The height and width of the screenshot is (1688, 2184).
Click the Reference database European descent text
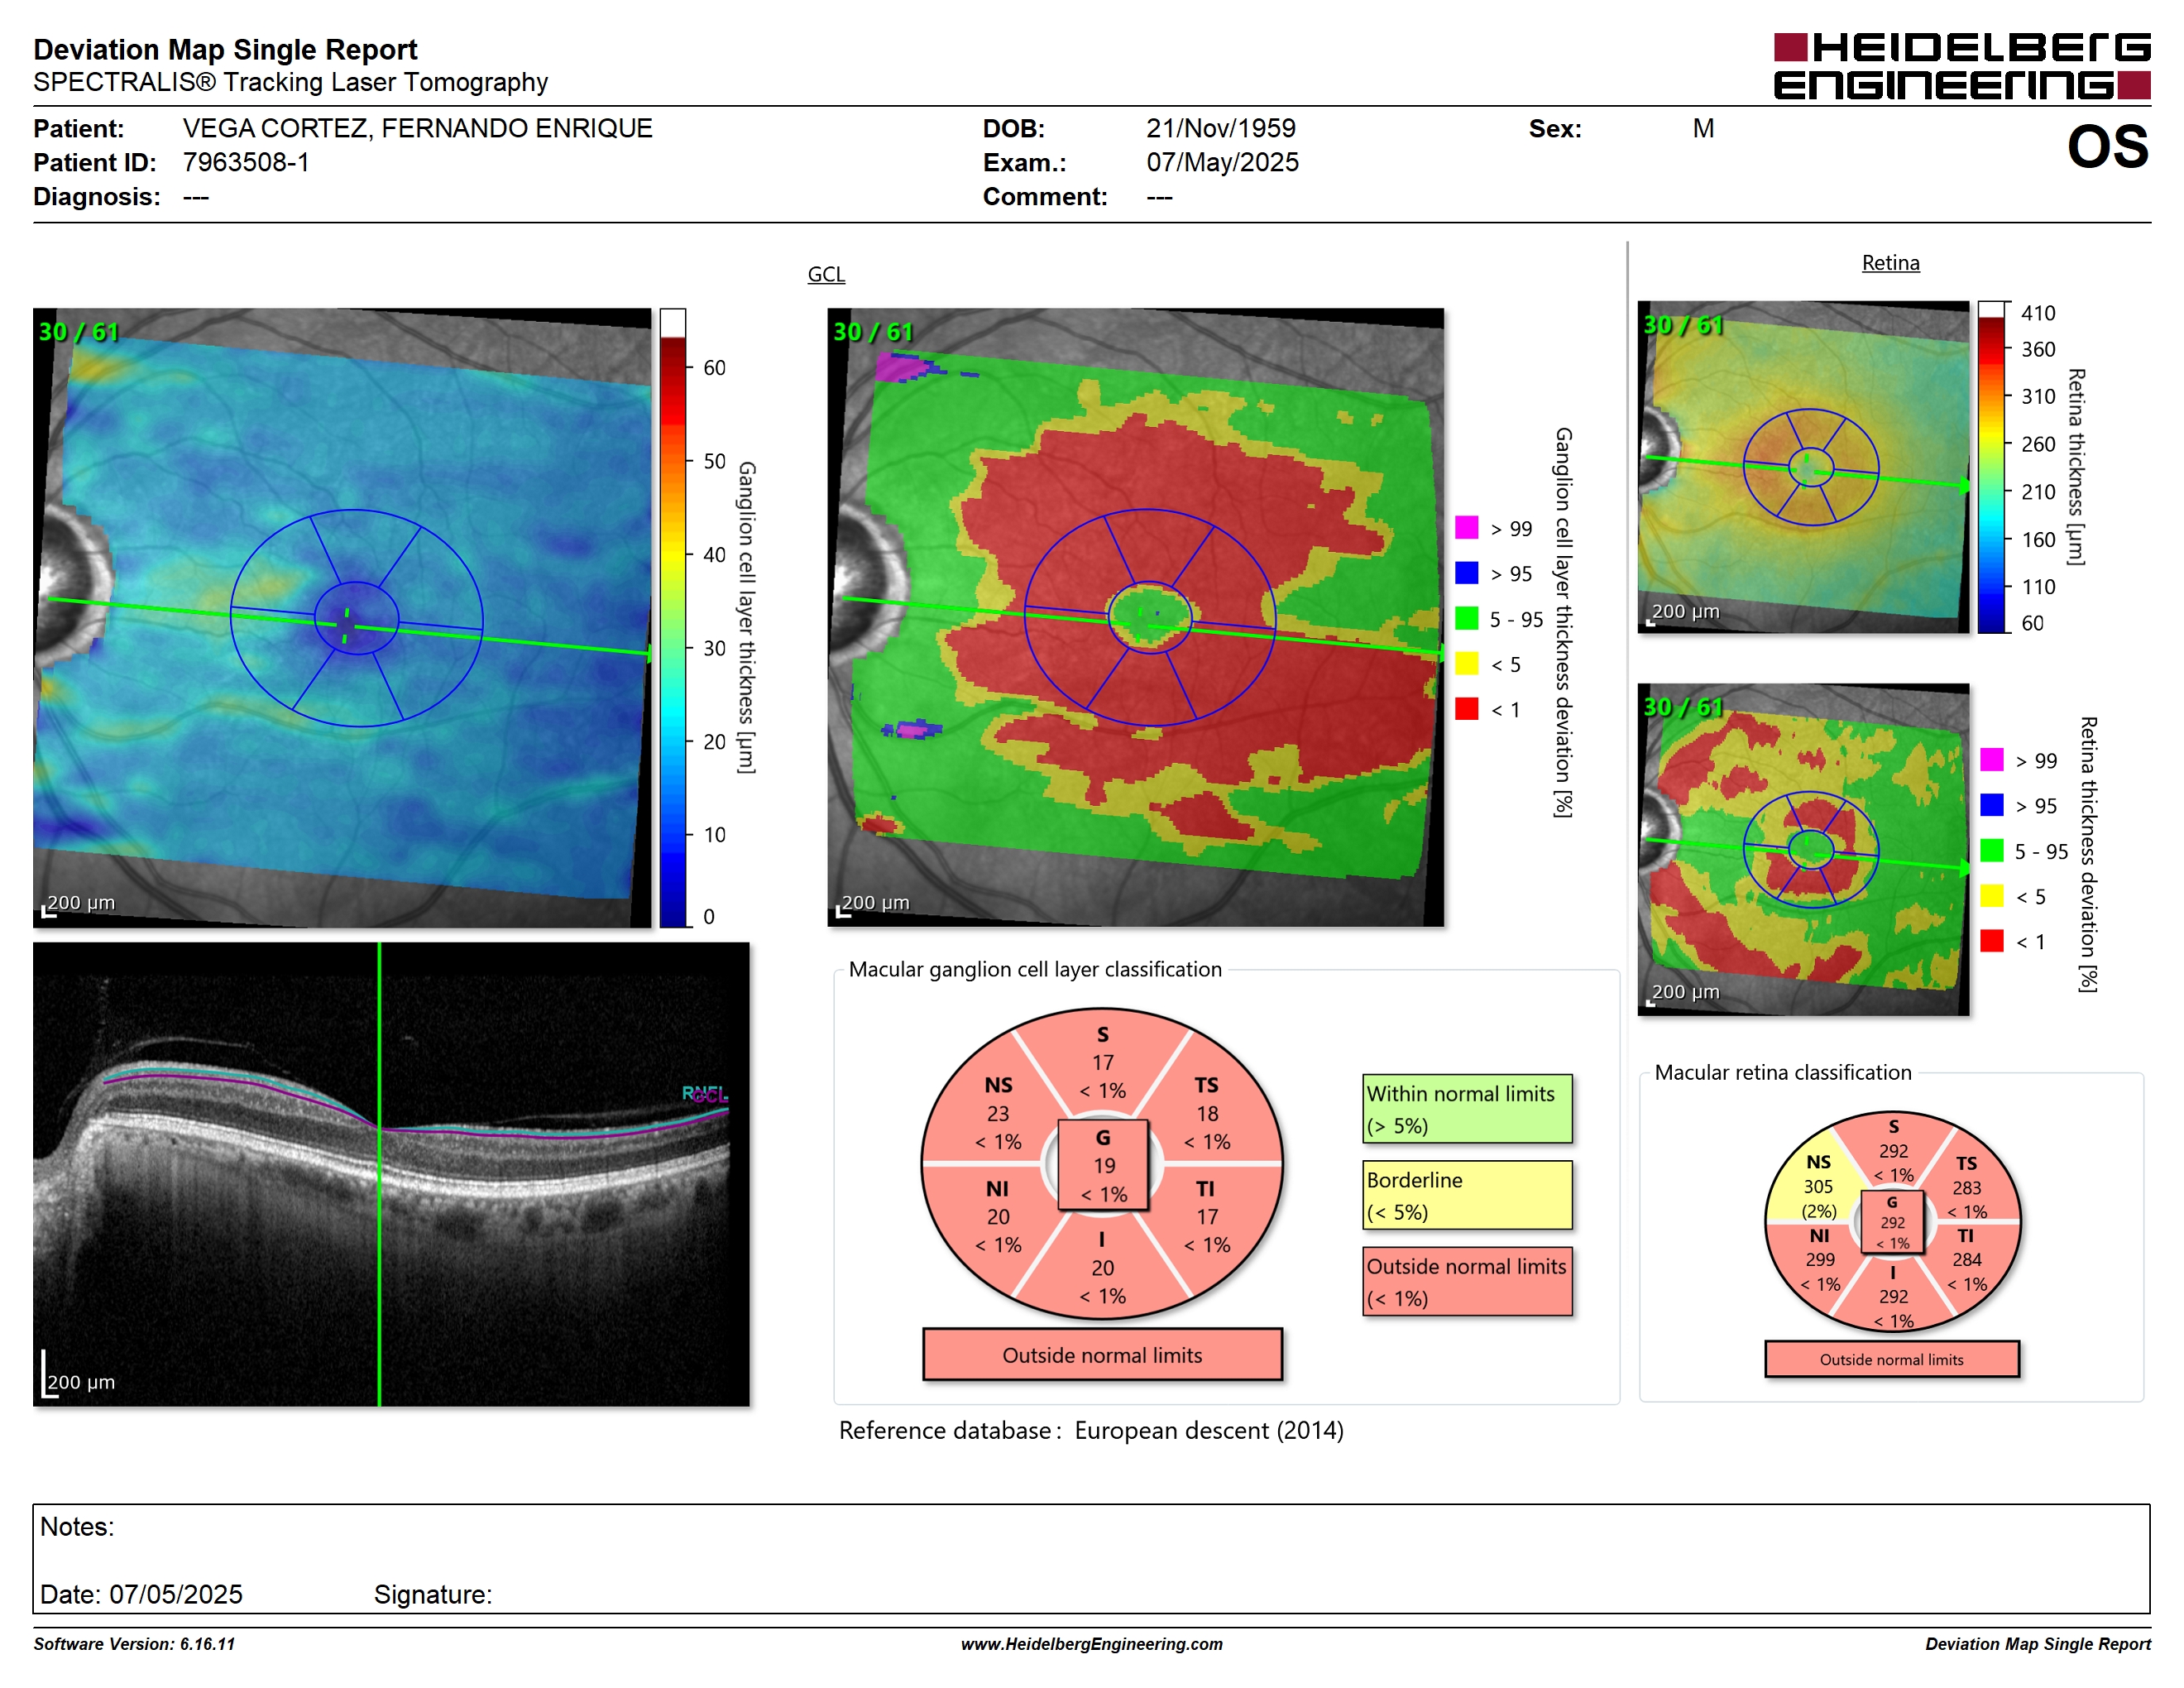click(x=1090, y=1430)
